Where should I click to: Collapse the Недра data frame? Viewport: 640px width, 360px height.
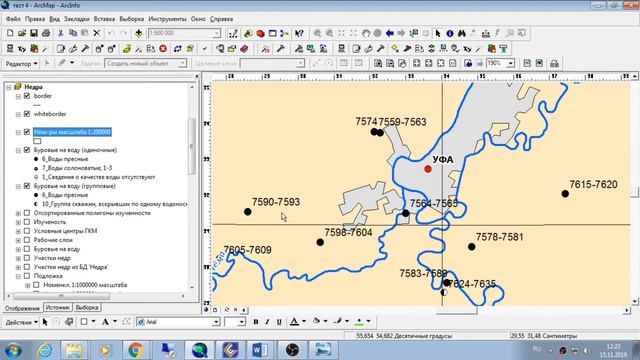[8, 87]
